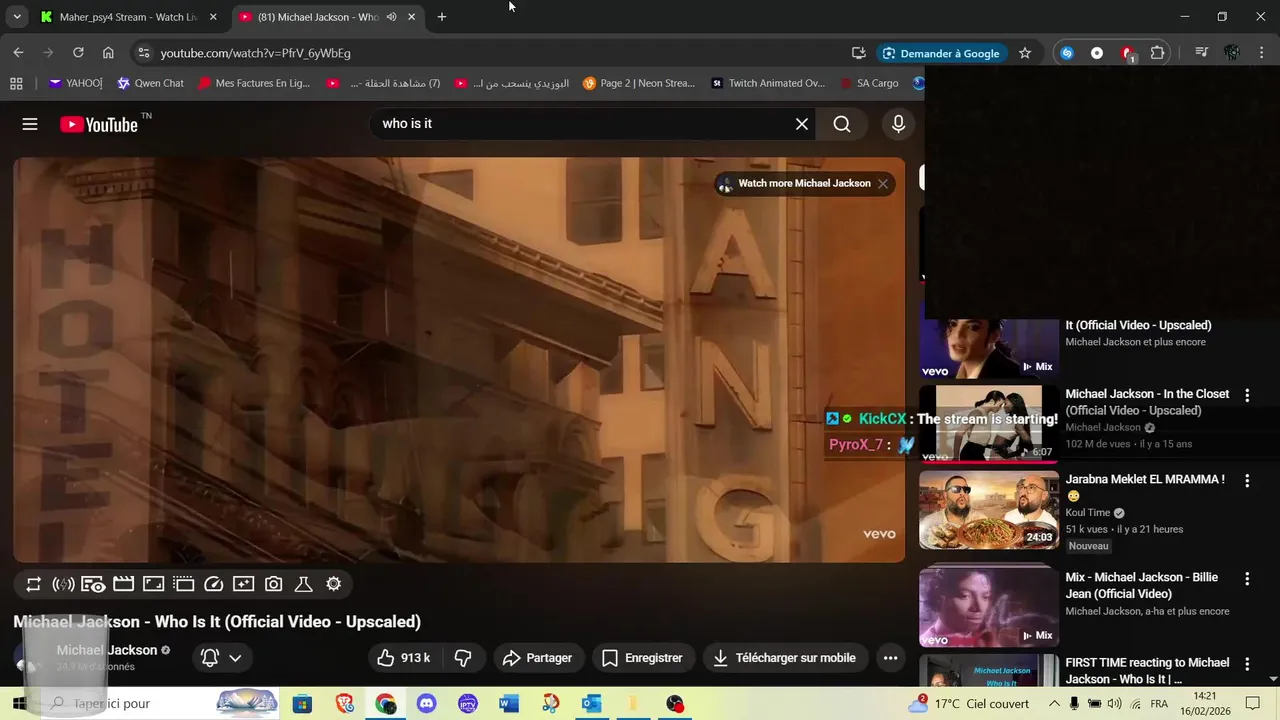Expand the notification bell dropdown chevron

click(x=235, y=658)
